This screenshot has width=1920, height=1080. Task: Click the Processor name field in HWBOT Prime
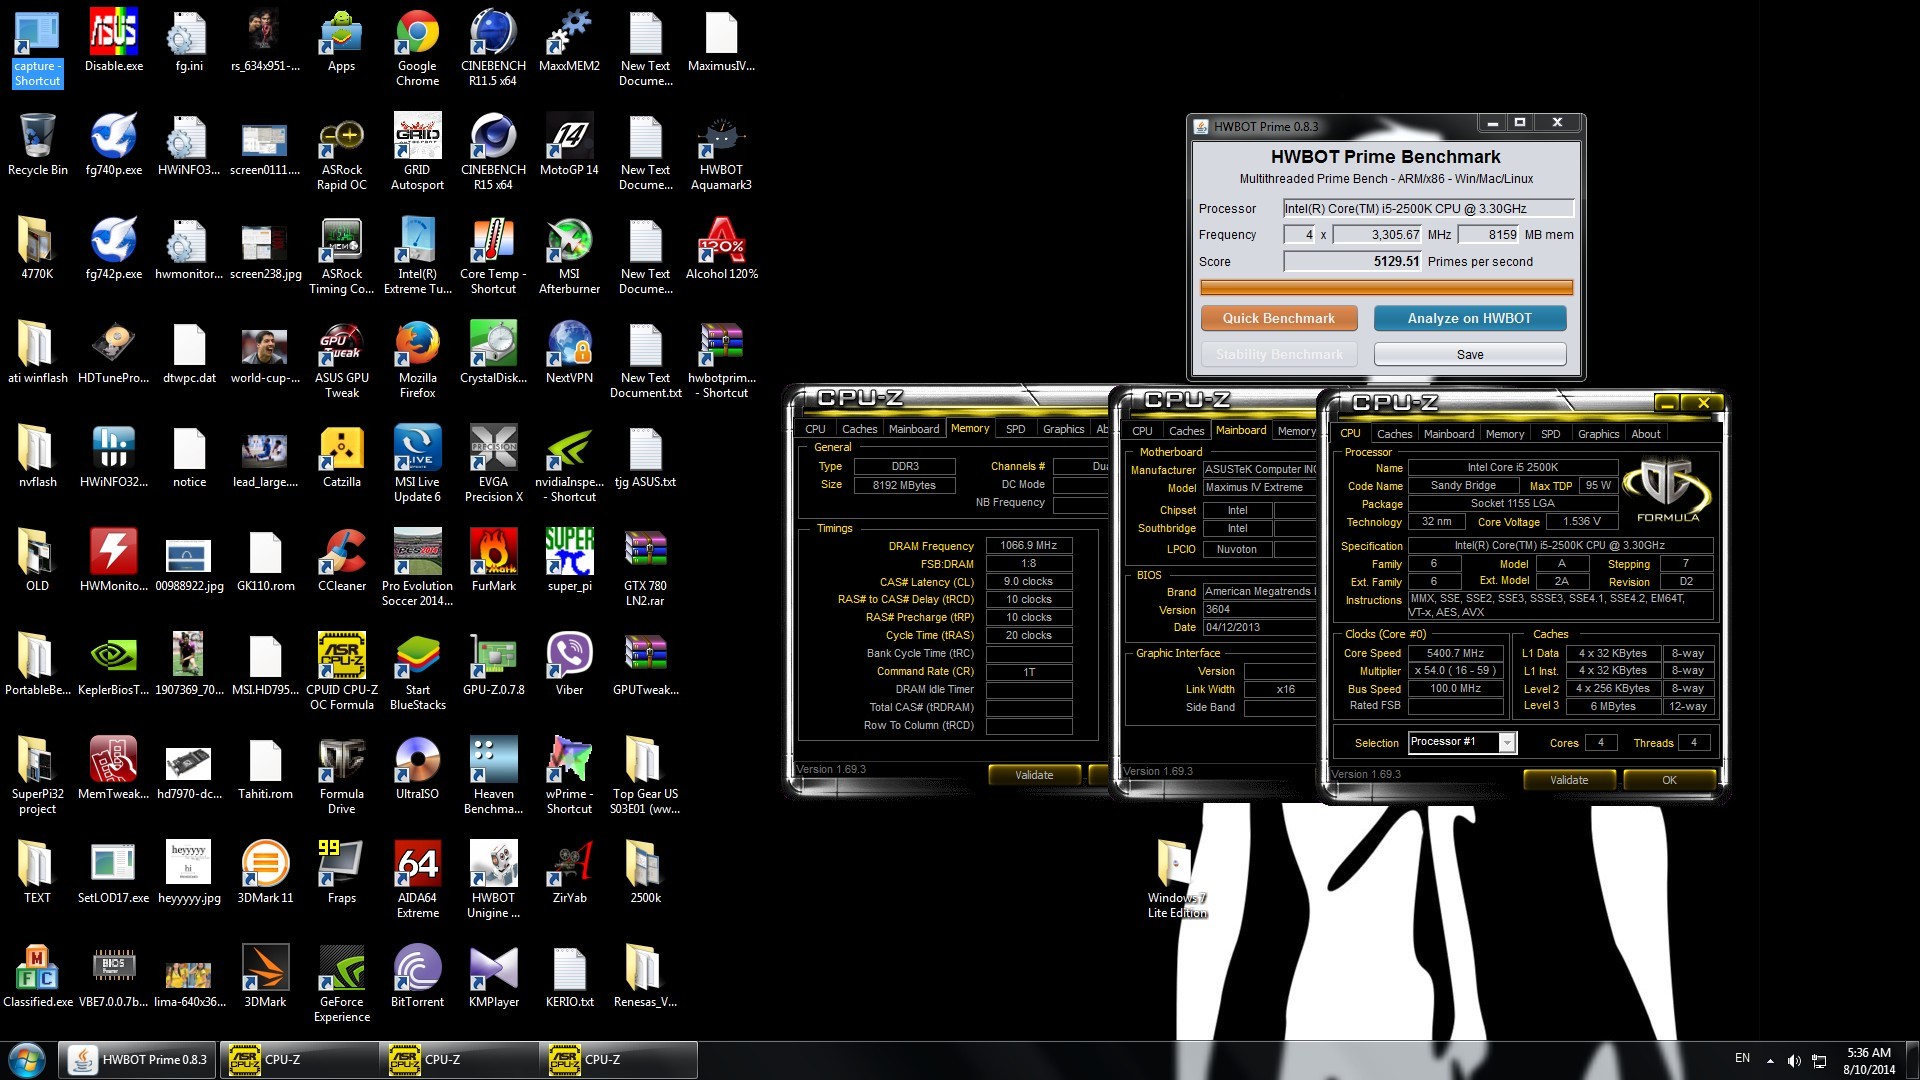pos(1428,208)
